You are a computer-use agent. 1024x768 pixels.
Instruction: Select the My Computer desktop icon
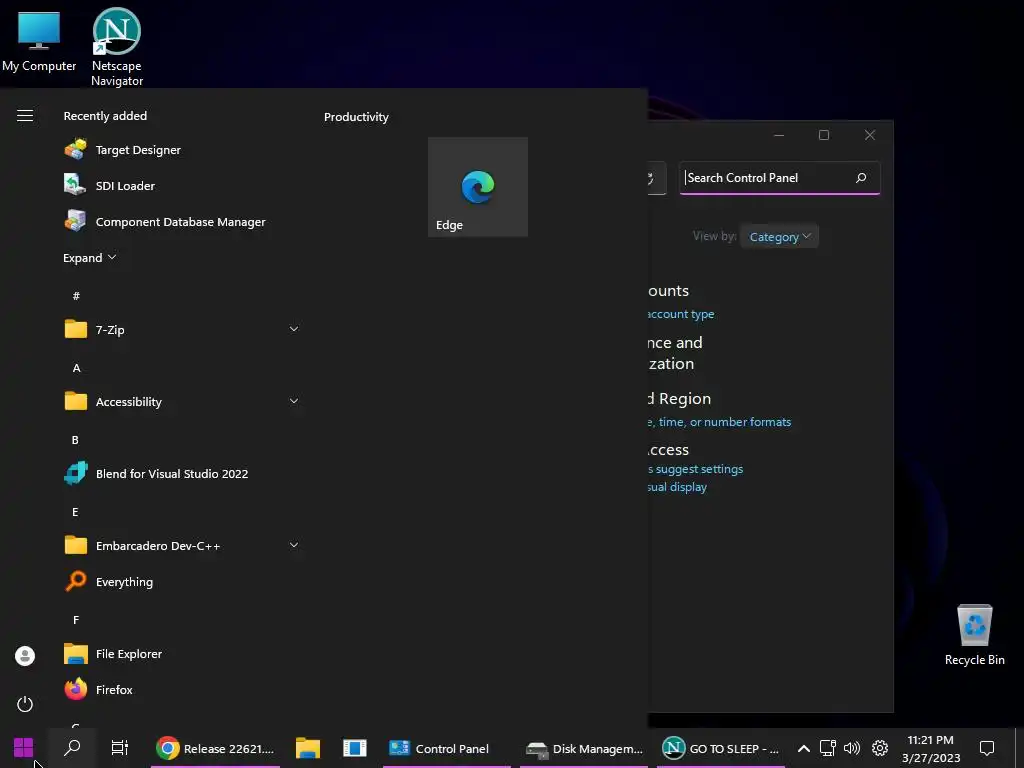point(39,40)
